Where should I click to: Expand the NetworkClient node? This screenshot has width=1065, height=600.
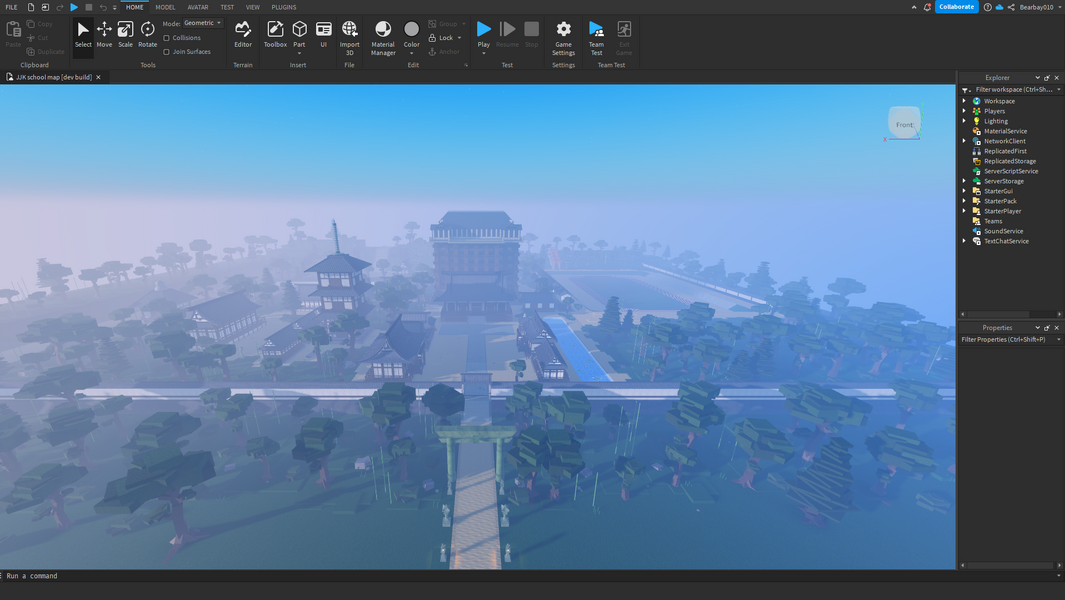(x=964, y=141)
